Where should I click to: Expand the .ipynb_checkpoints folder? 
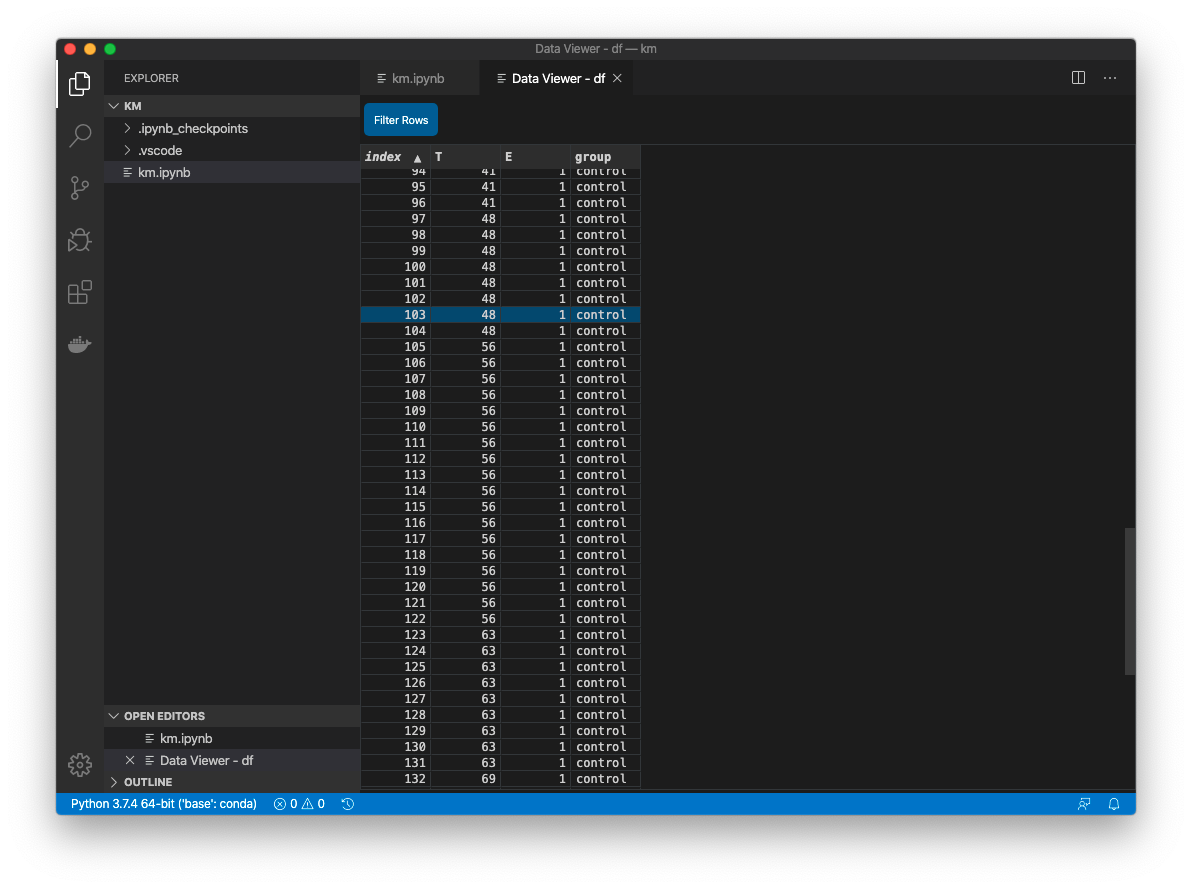(128, 129)
